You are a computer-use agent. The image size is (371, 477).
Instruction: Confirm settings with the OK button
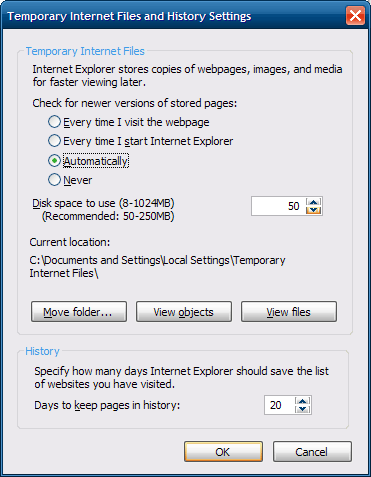click(x=223, y=452)
